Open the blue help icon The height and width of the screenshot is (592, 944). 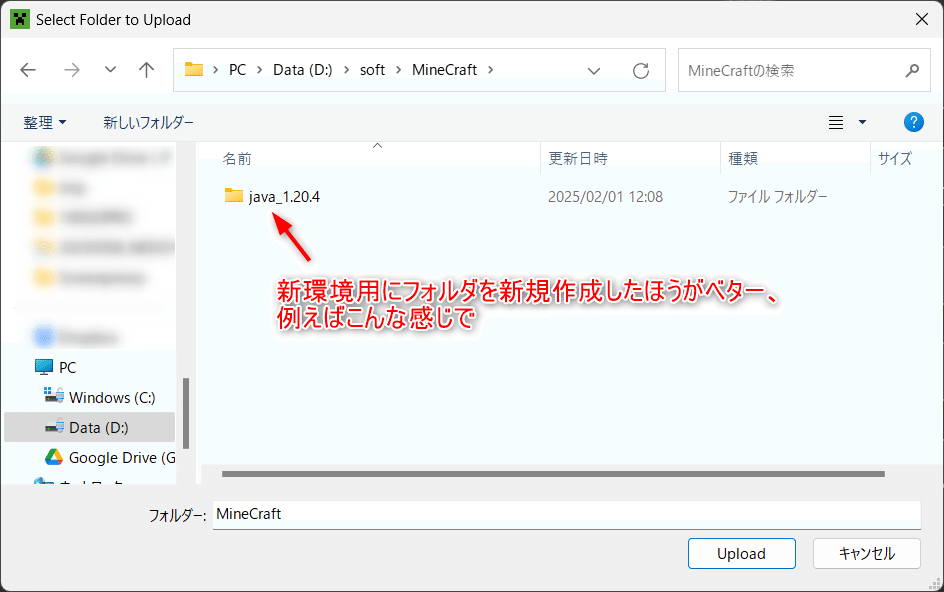[913, 122]
